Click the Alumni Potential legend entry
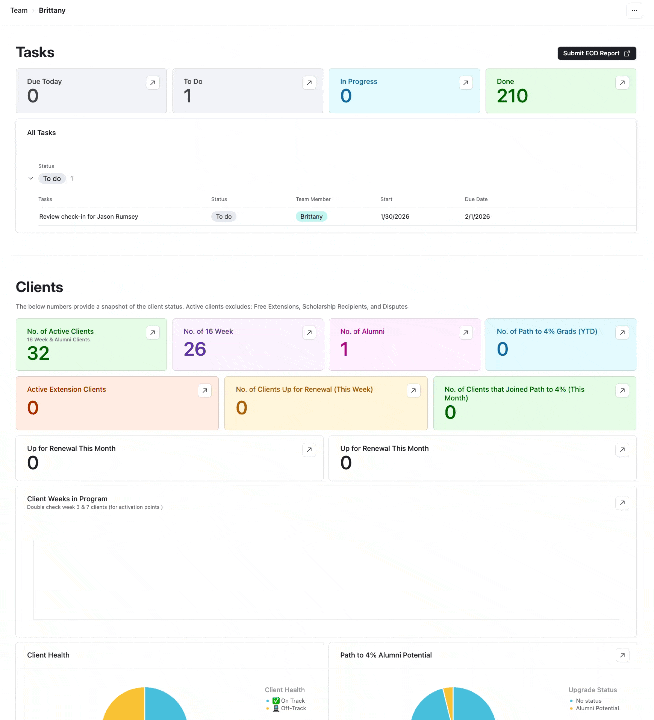 click(x=594, y=708)
